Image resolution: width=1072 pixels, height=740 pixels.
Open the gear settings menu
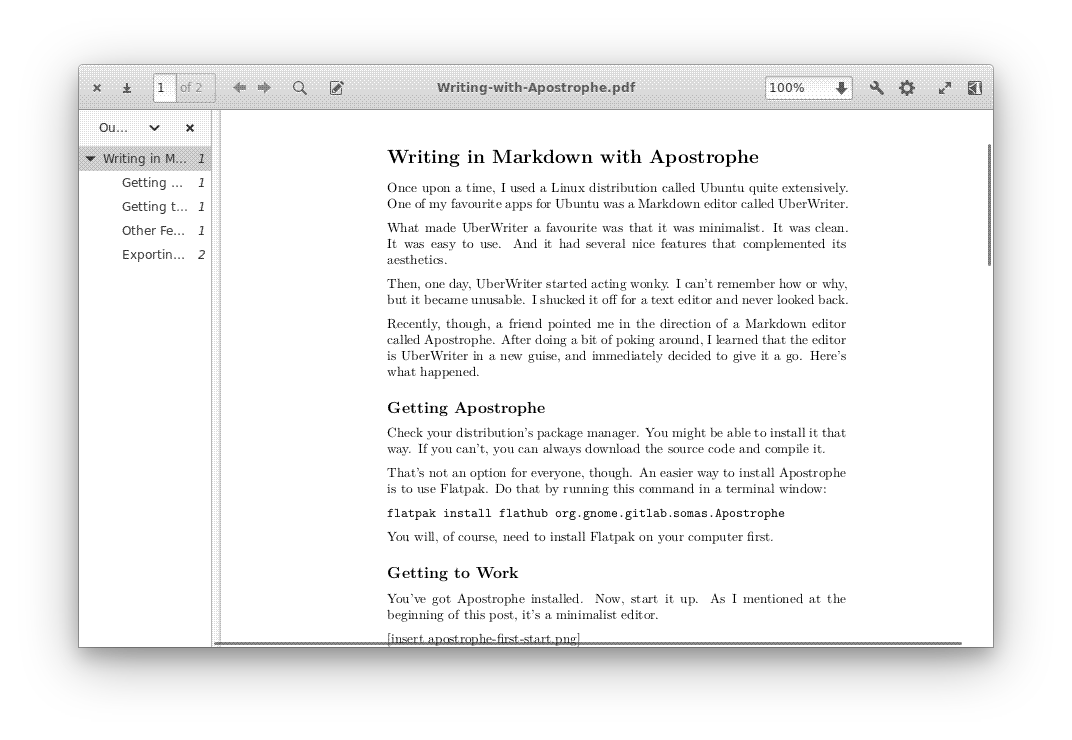click(x=907, y=88)
